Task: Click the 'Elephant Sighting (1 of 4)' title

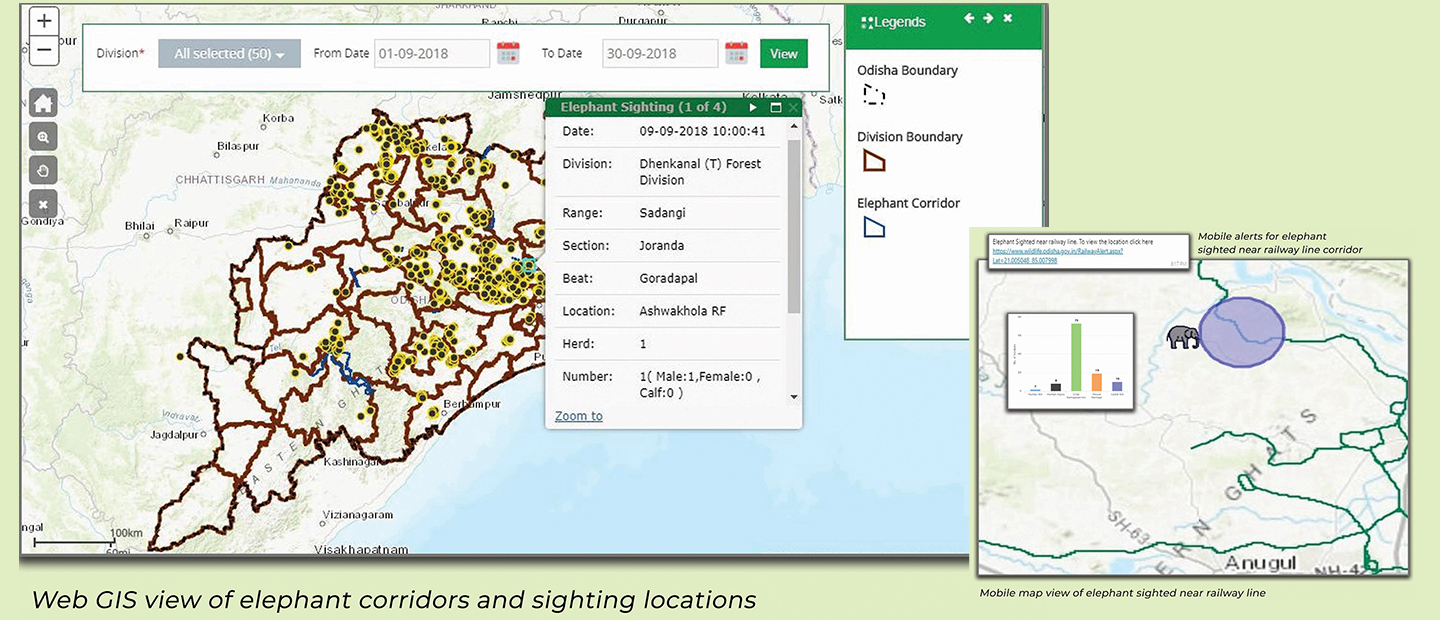Action: click(643, 107)
